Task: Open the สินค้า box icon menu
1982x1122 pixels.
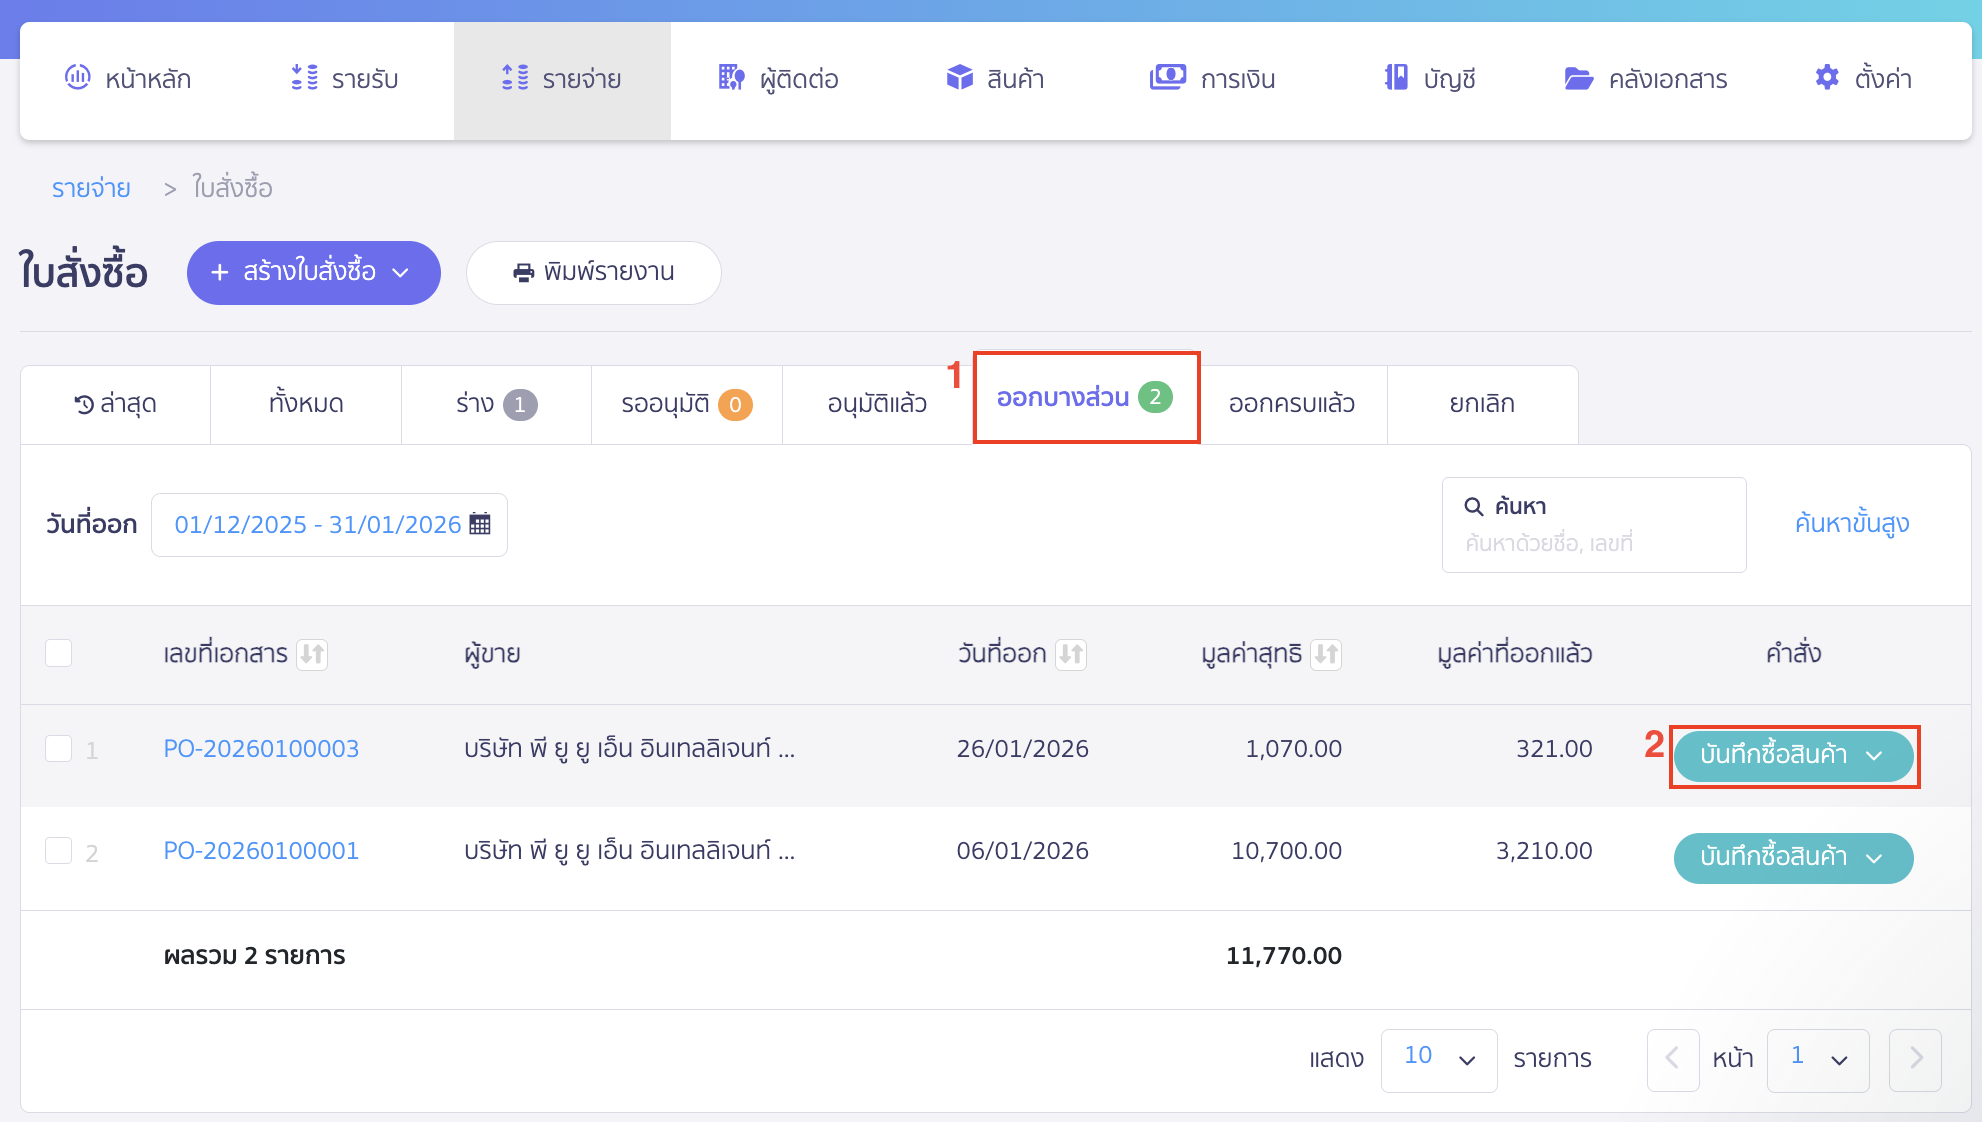Action: click(x=959, y=78)
